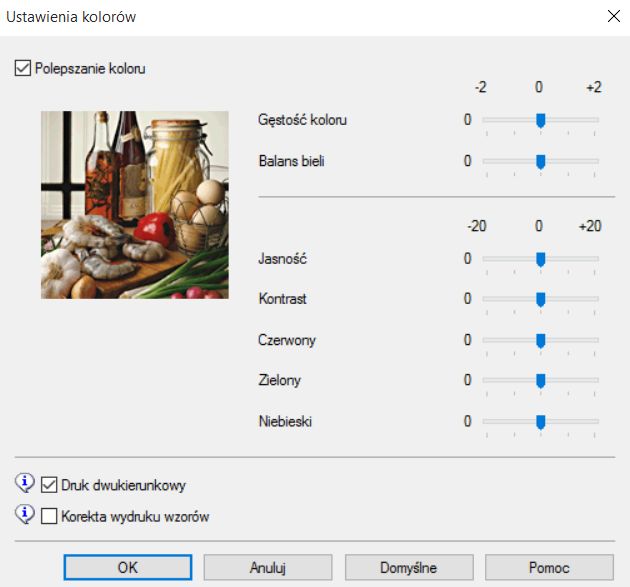The width and height of the screenshot is (630, 587).
Task: Click the Gęstość koloru label
Action: (x=302, y=120)
